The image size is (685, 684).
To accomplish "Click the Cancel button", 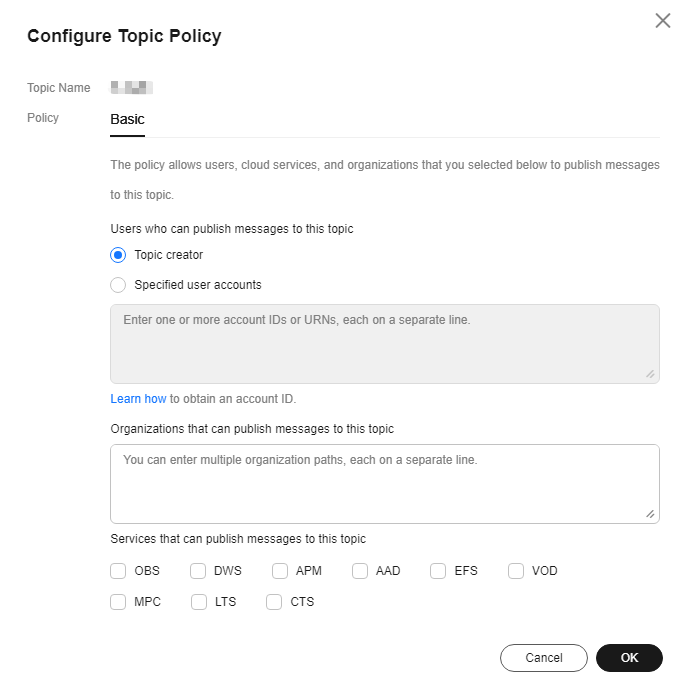I will click(x=543, y=658).
